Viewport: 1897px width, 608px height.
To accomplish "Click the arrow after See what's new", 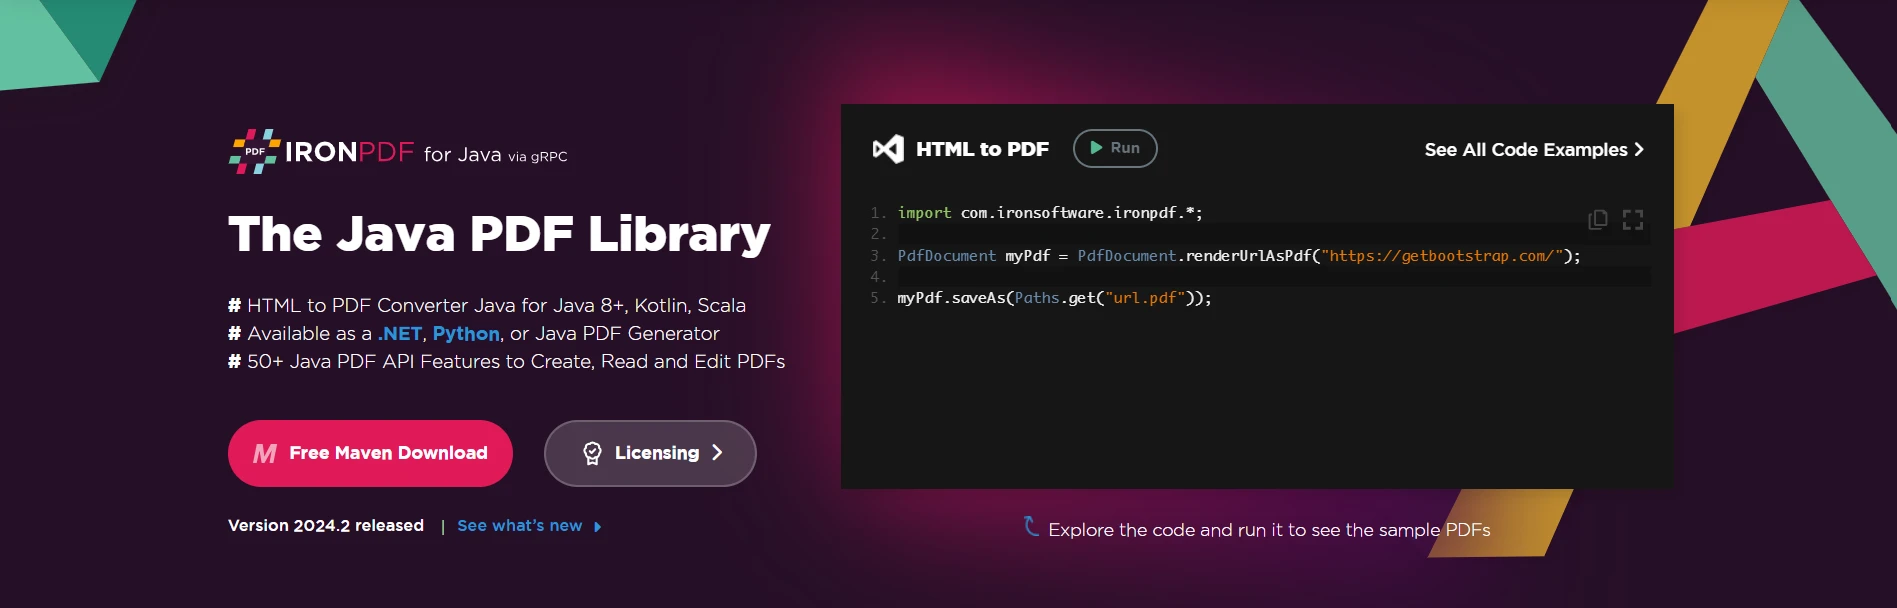I will coord(597,527).
